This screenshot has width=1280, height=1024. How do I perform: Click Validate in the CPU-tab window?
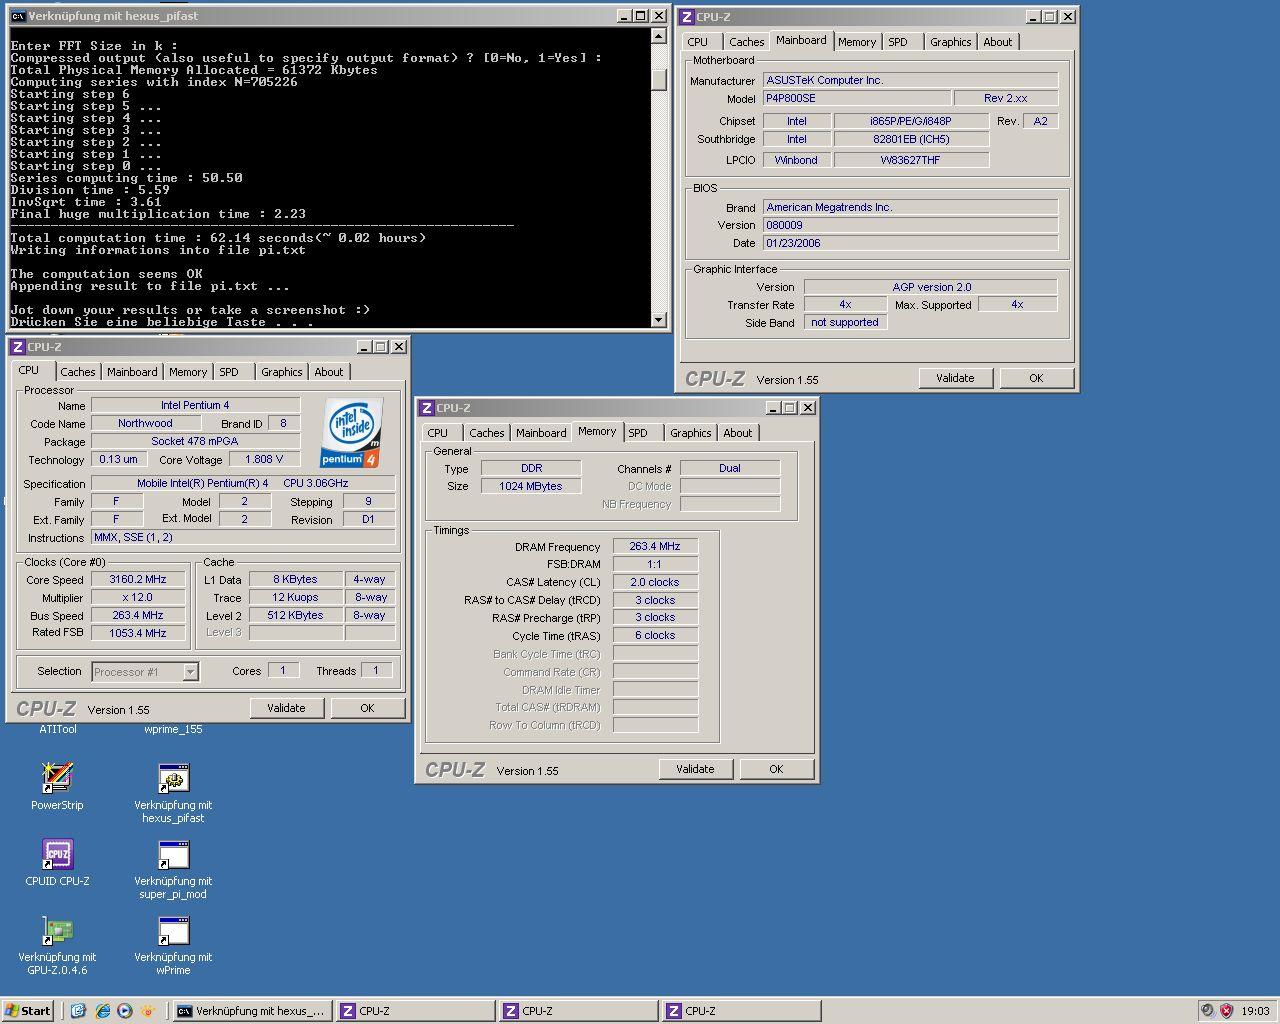(286, 708)
